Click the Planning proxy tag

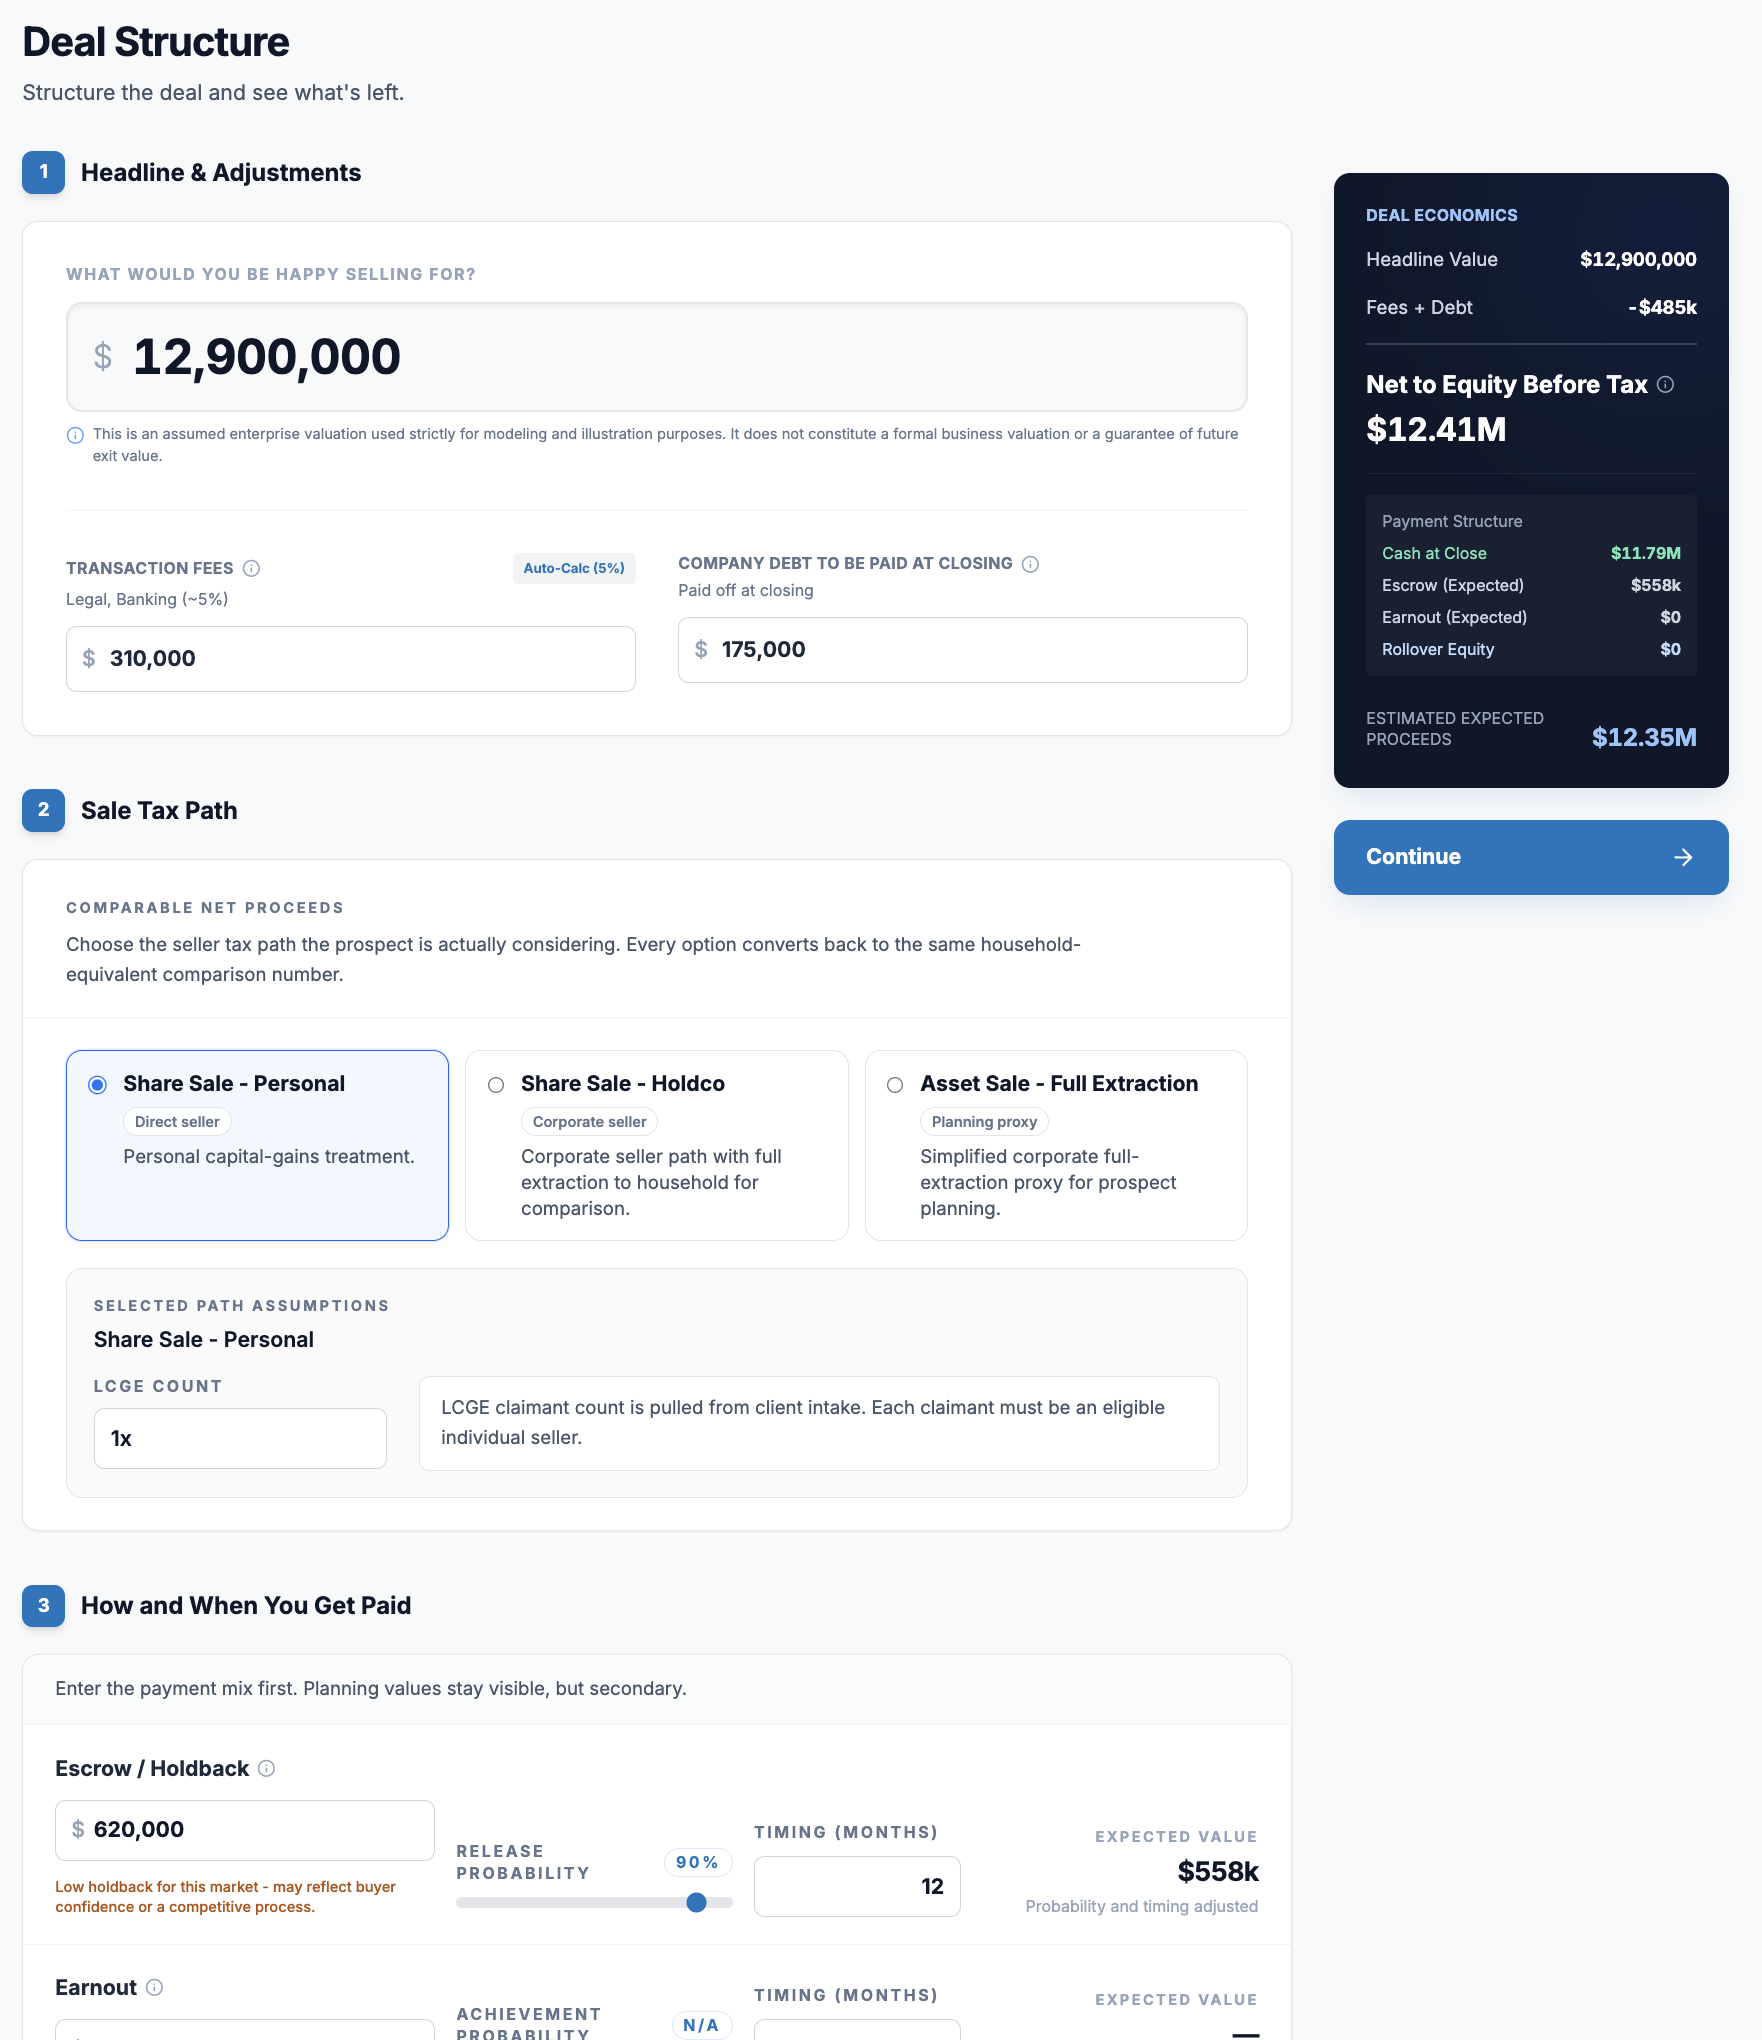(x=984, y=1122)
